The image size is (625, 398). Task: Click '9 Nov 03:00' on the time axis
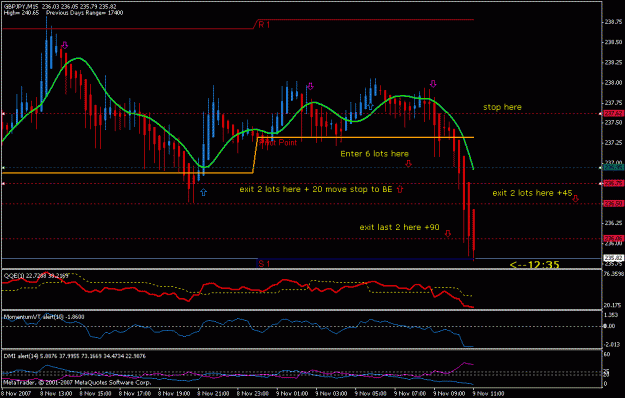332,394
